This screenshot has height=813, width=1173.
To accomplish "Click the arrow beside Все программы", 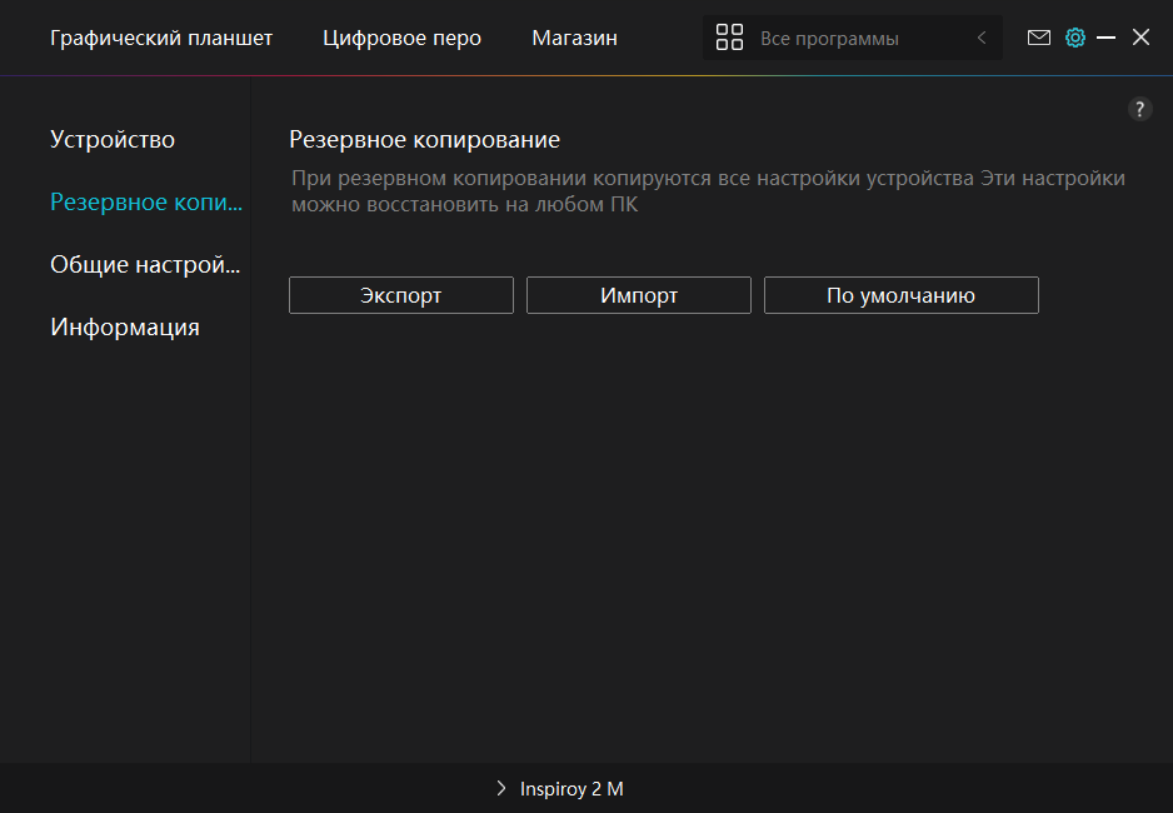I will pos(981,38).
